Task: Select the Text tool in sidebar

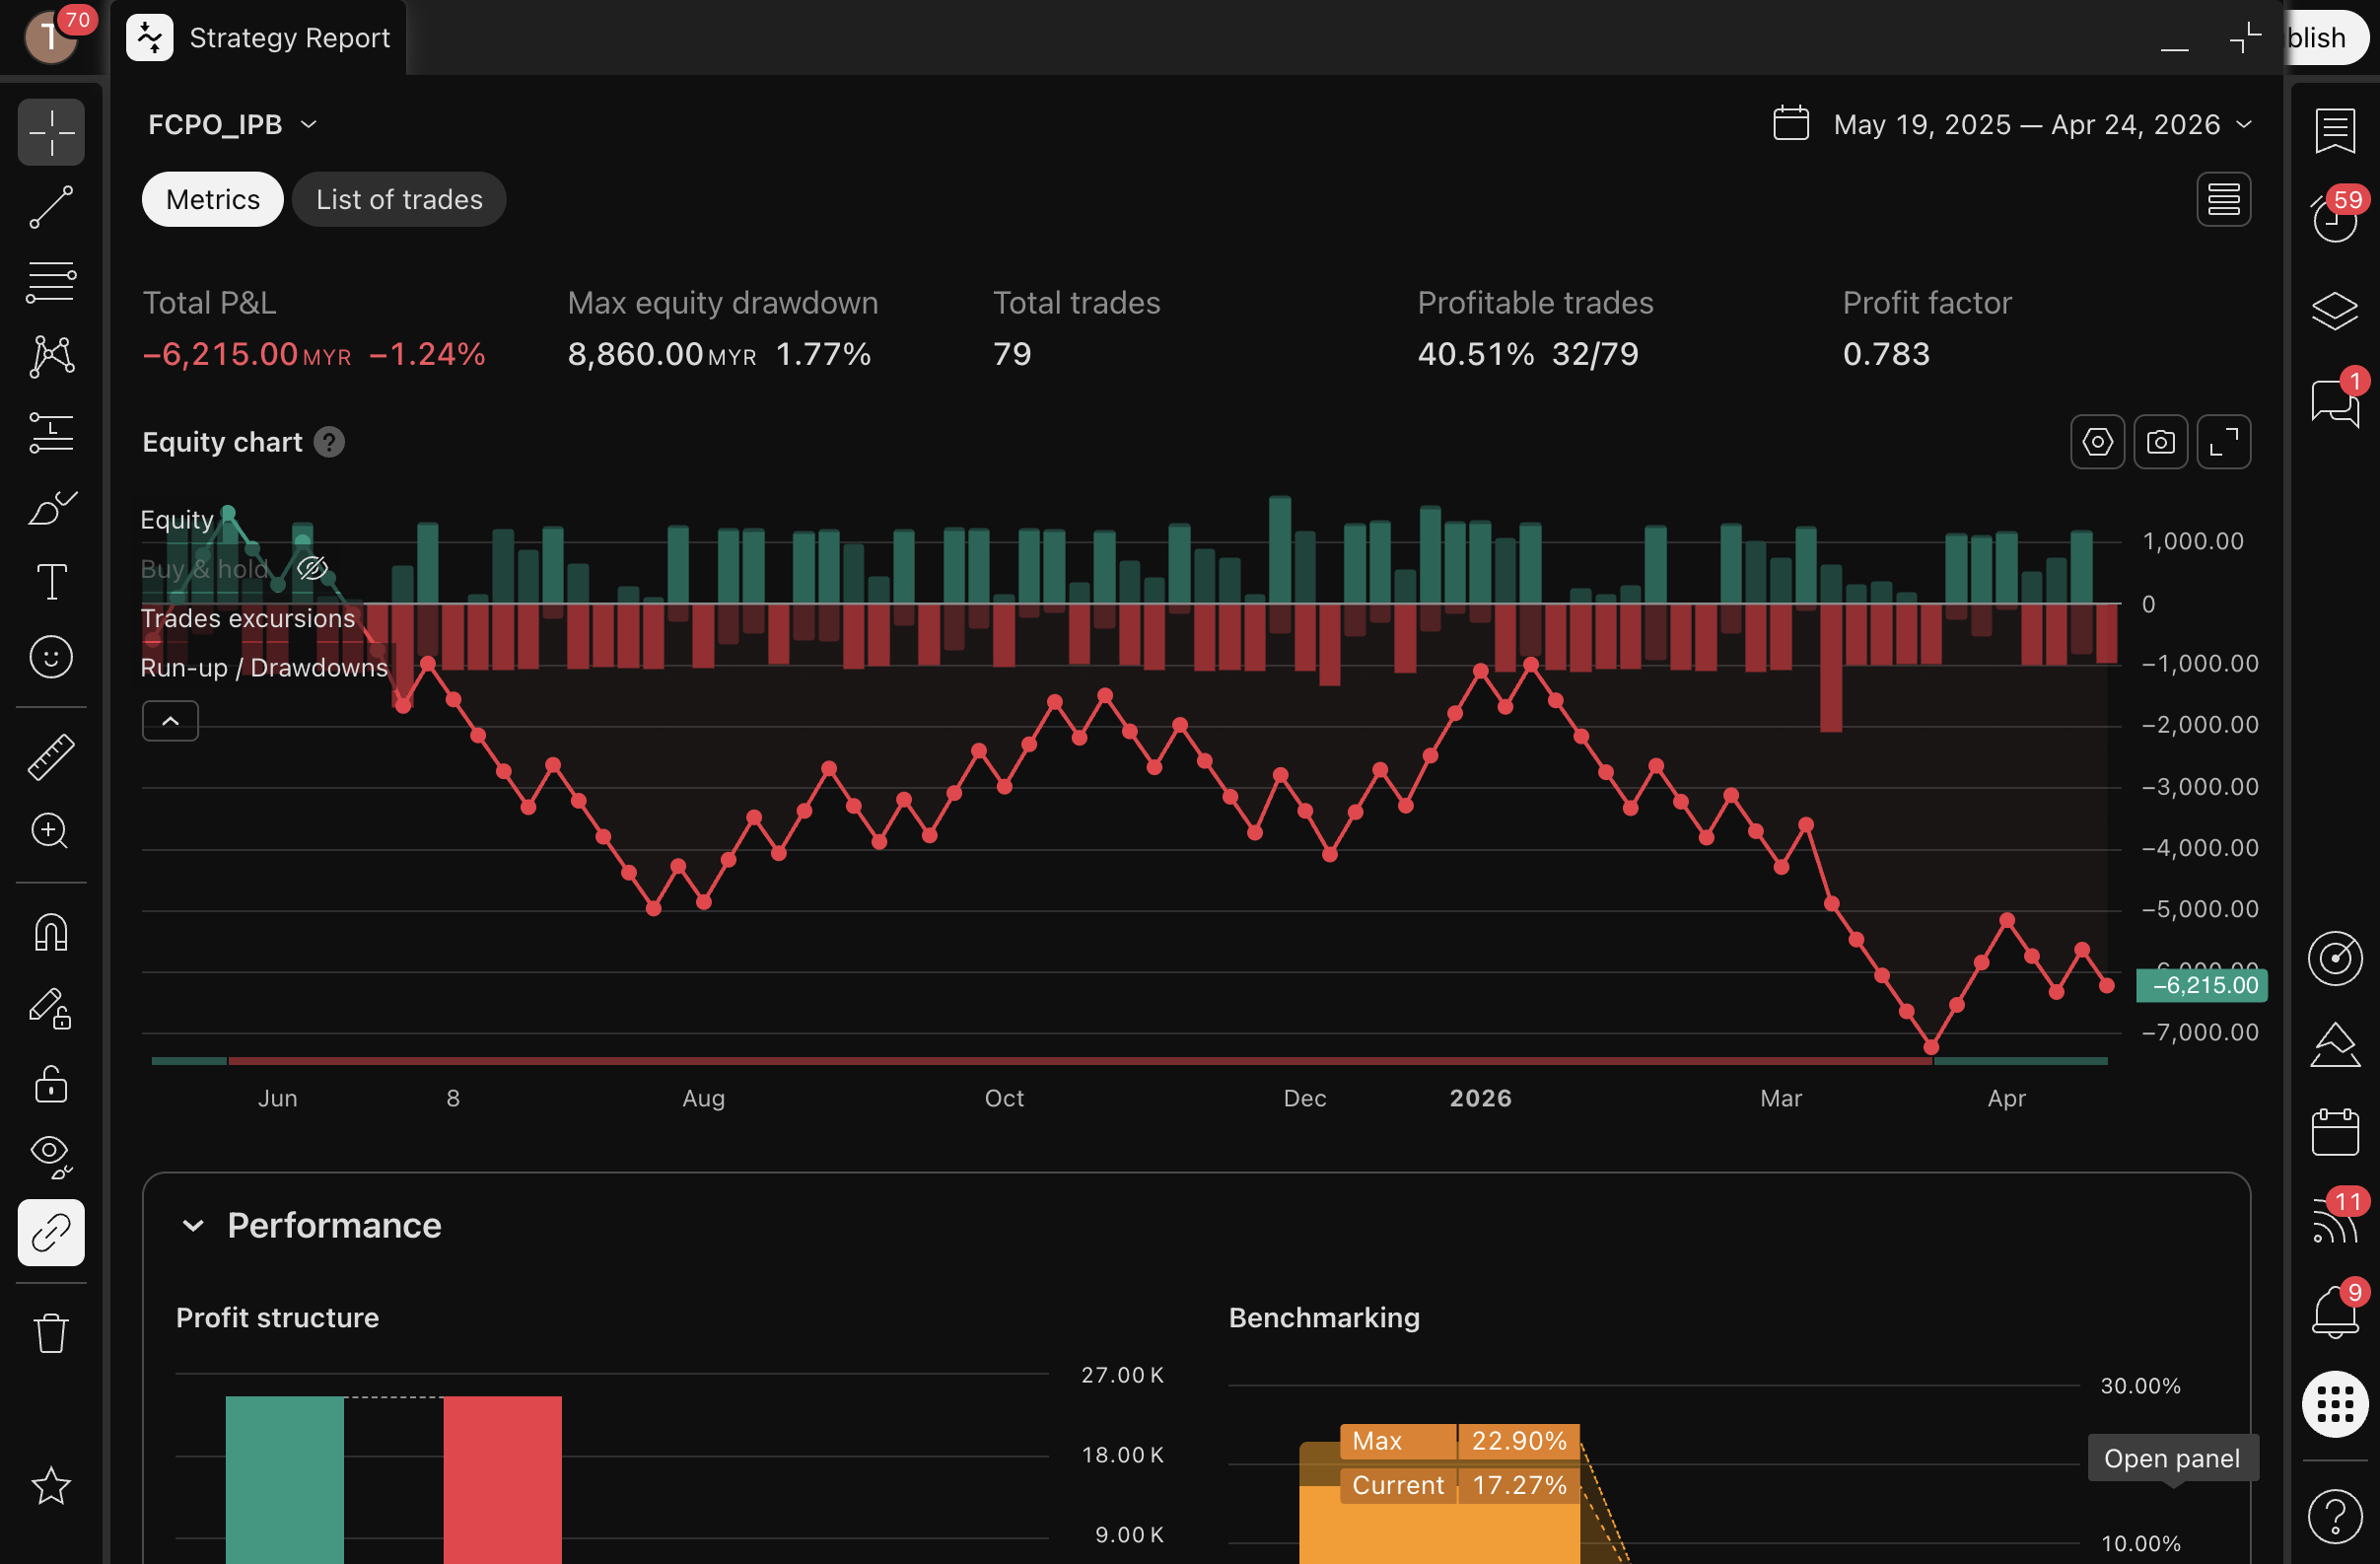Action: pos(51,582)
